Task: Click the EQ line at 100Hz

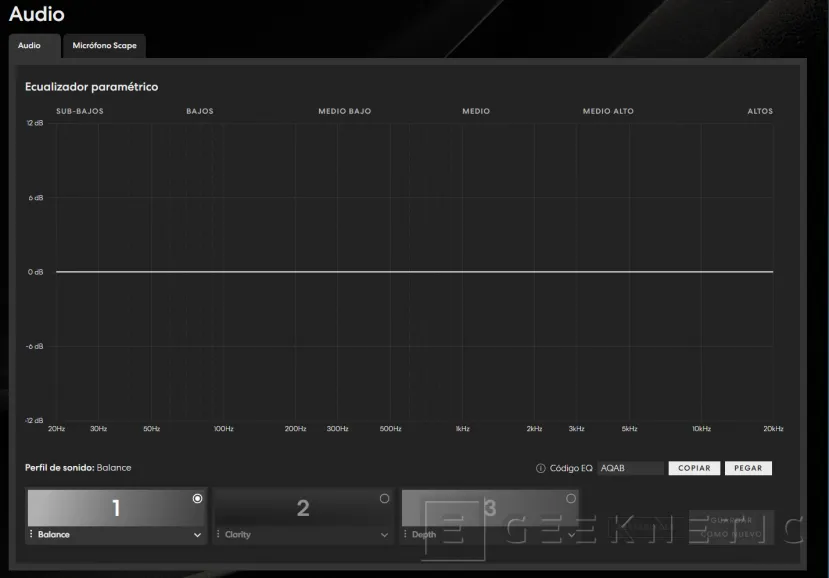Action: point(223,272)
